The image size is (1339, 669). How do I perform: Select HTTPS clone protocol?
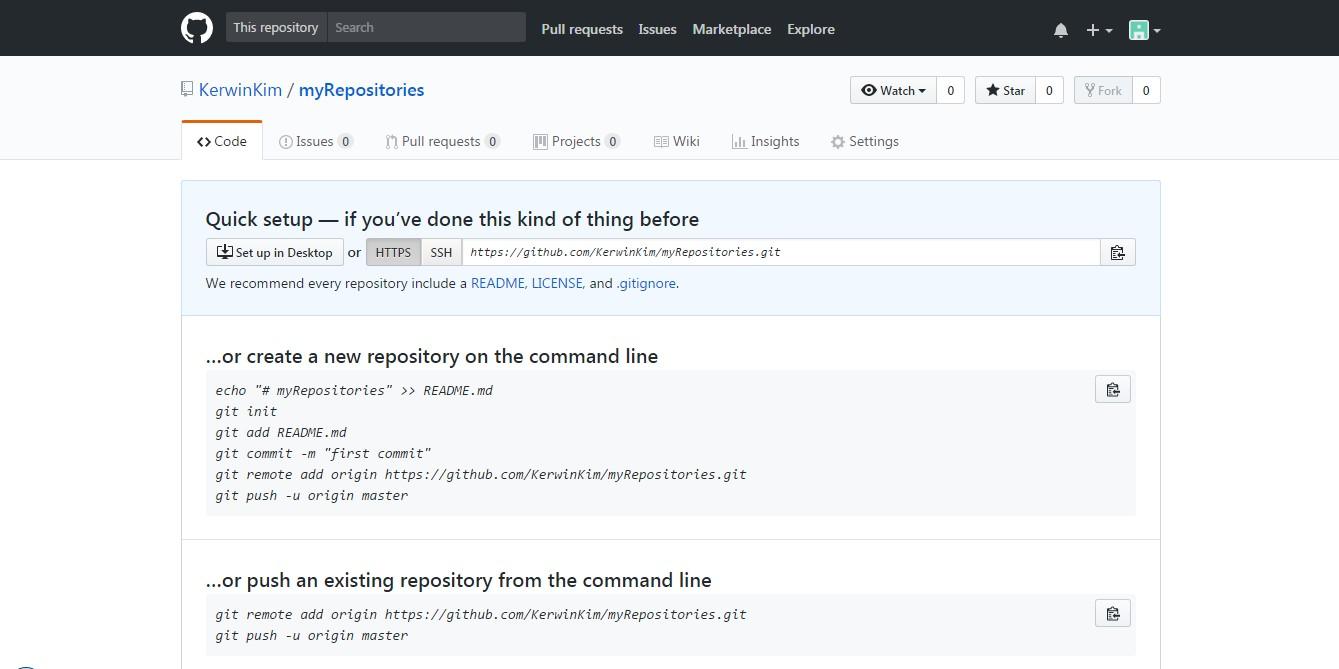click(393, 252)
